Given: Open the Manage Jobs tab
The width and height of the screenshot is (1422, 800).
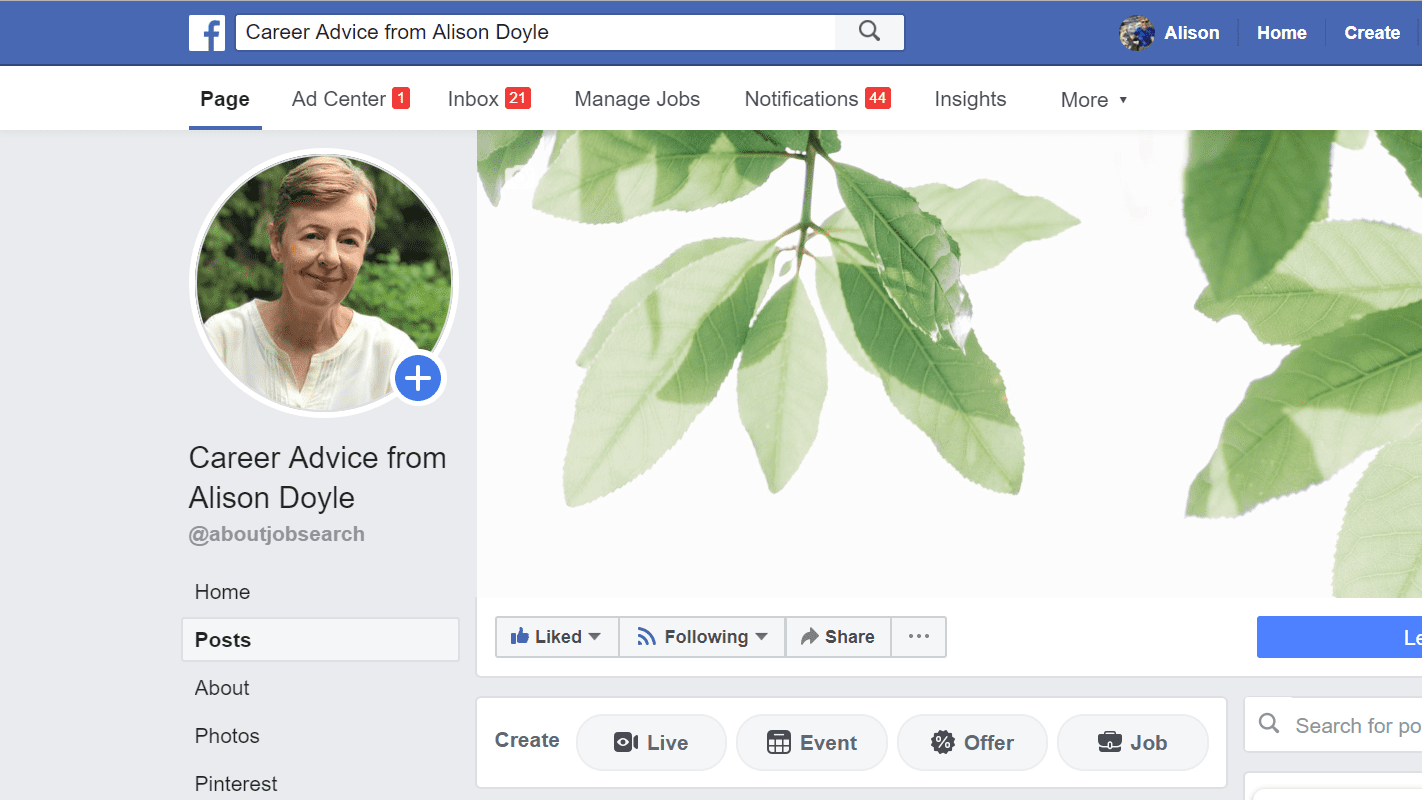Looking at the screenshot, I should click(637, 99).
